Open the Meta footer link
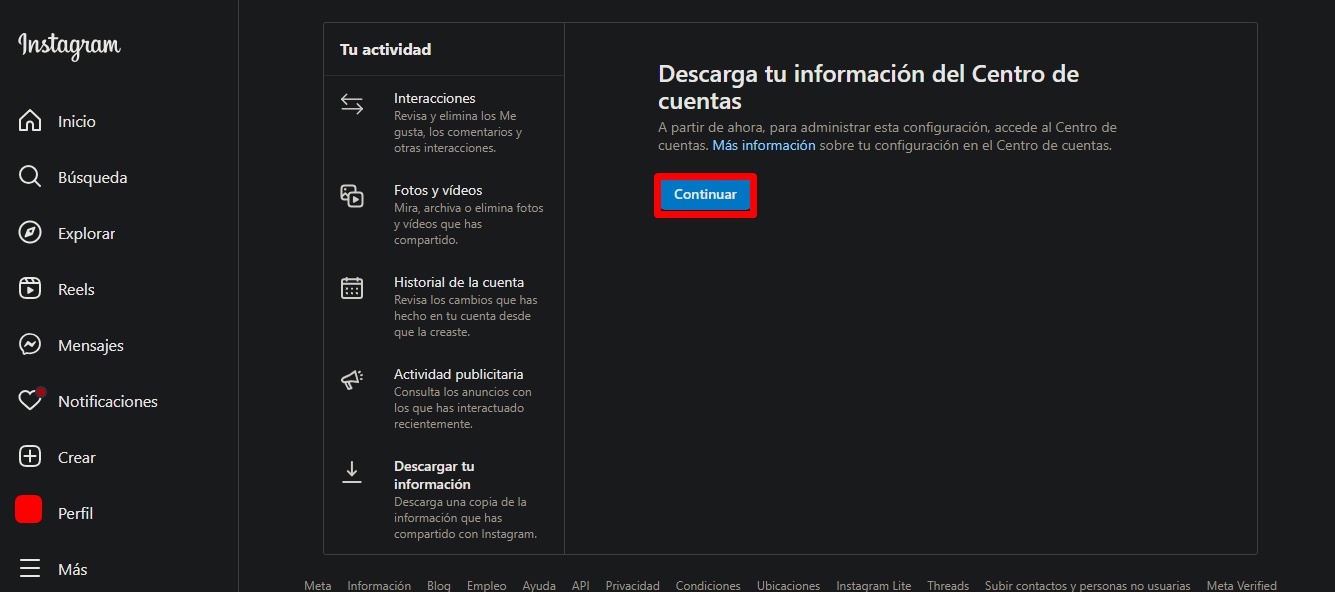The image size is (1335, 592). (x=317, y=586)
